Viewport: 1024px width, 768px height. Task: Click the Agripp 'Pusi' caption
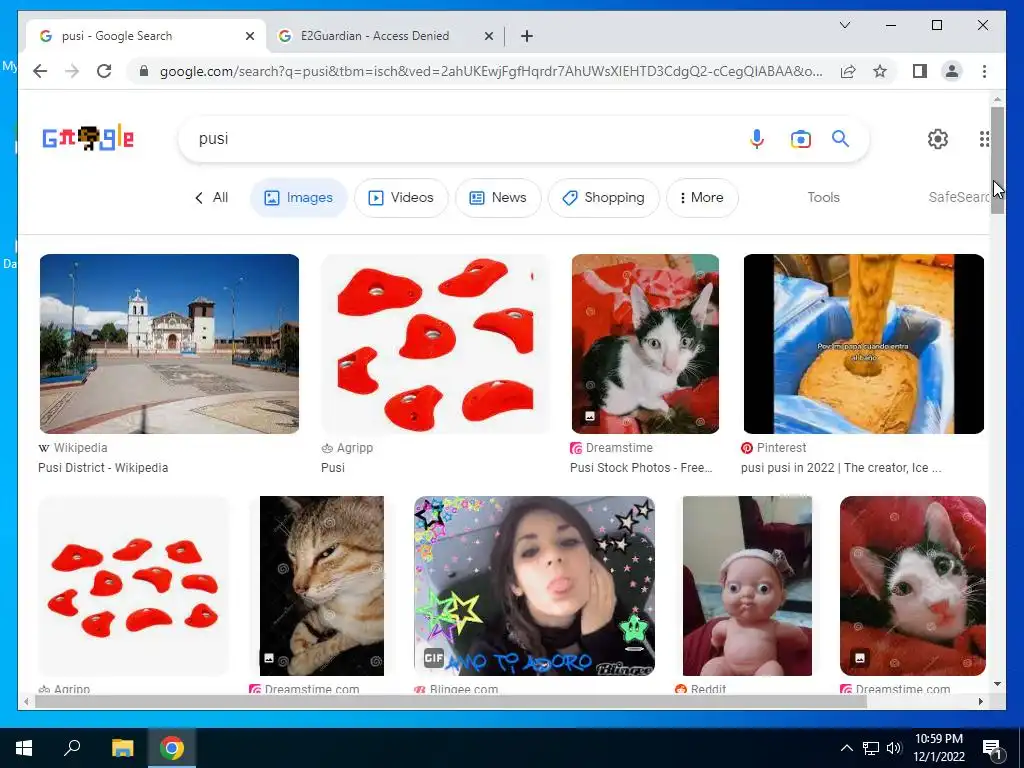332,468
